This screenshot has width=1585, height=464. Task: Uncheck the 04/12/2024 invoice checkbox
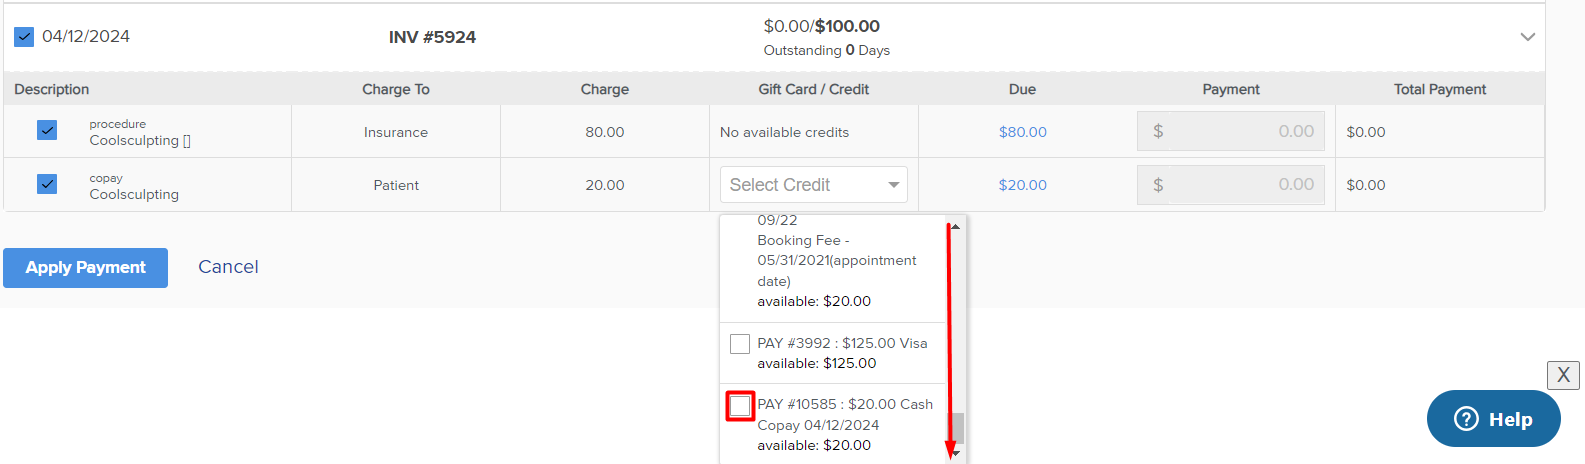[24, 37]
